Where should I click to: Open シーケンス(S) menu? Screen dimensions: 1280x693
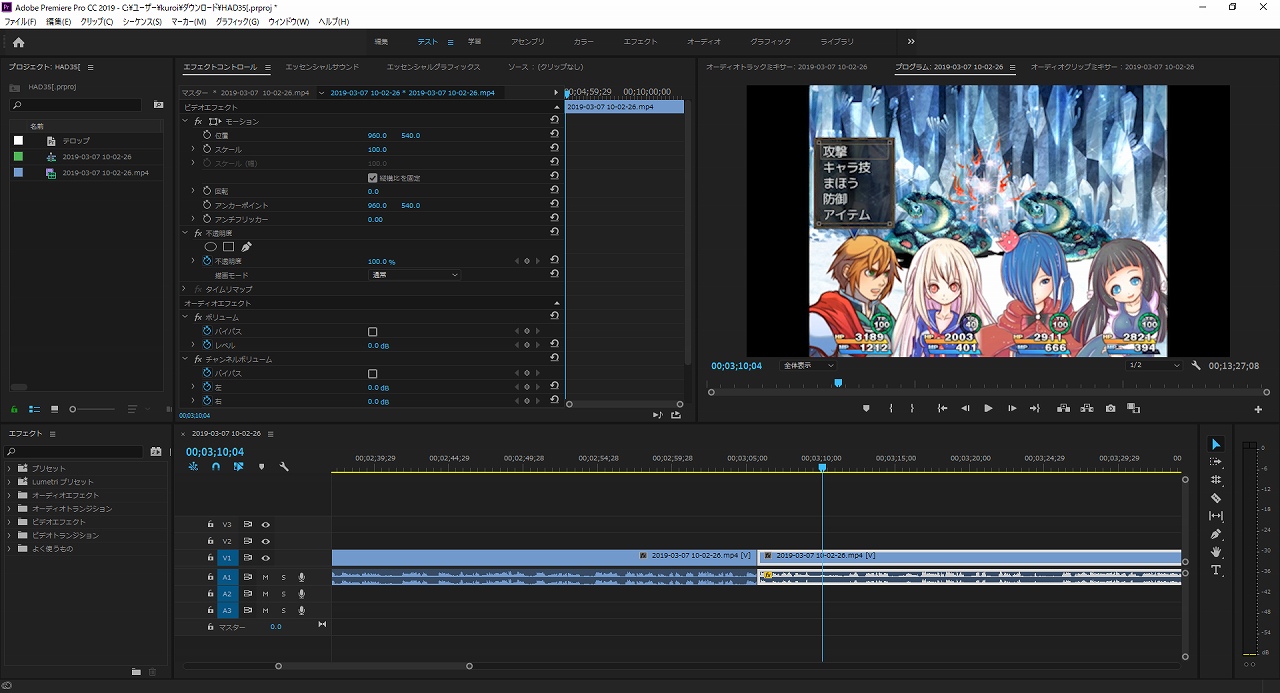point(142,22)
